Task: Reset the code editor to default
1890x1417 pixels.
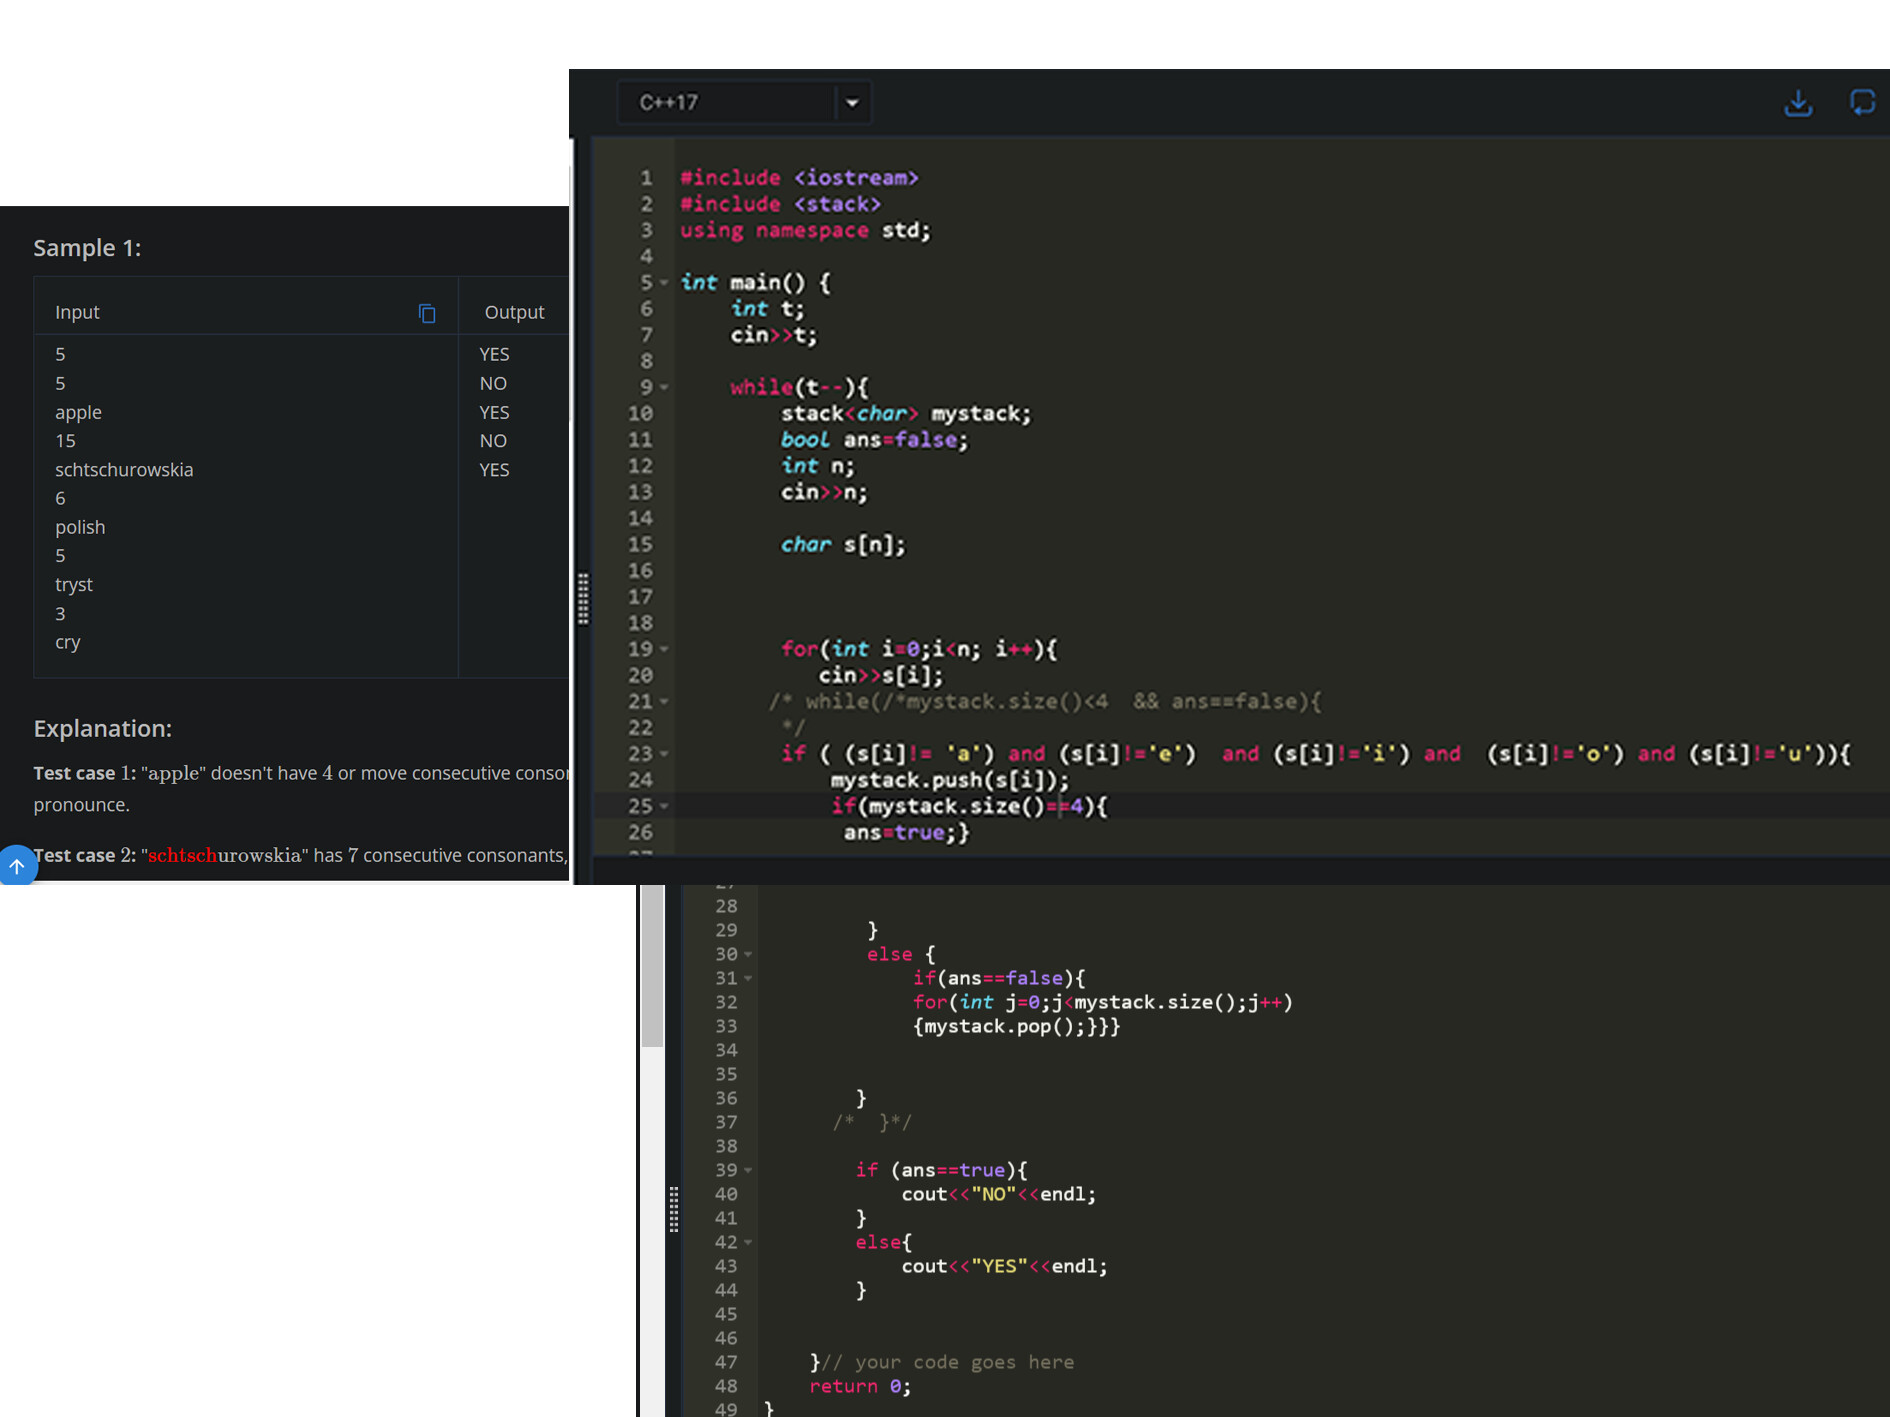Action: 1862,103
